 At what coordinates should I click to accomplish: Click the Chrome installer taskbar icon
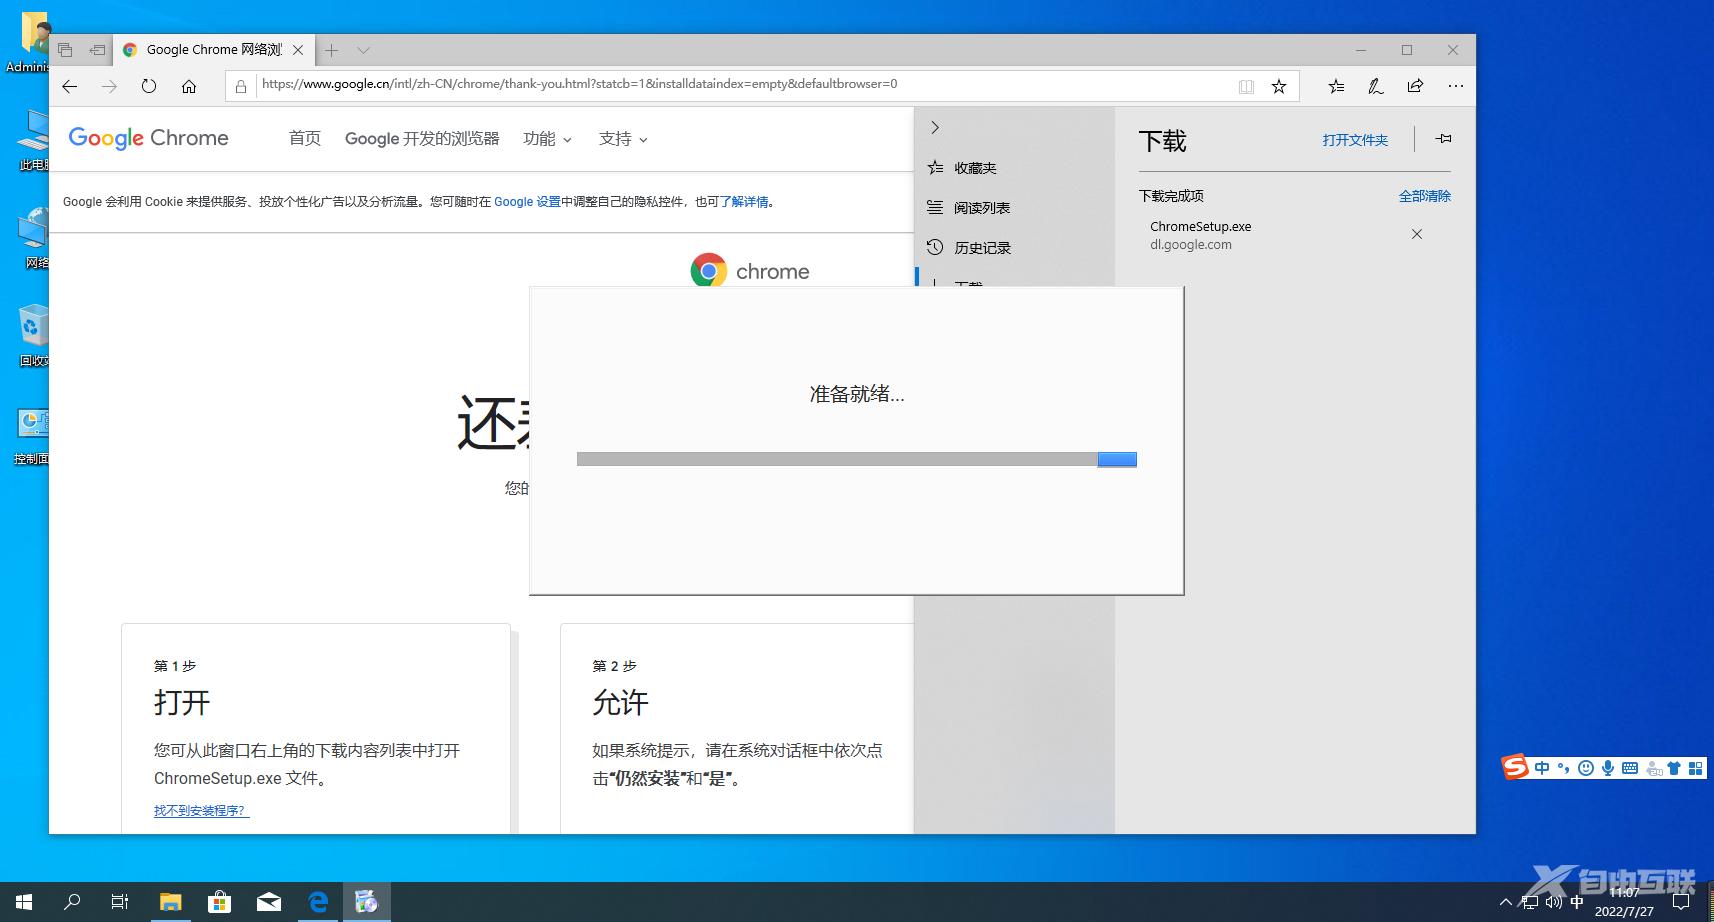[x=367, y=902]
